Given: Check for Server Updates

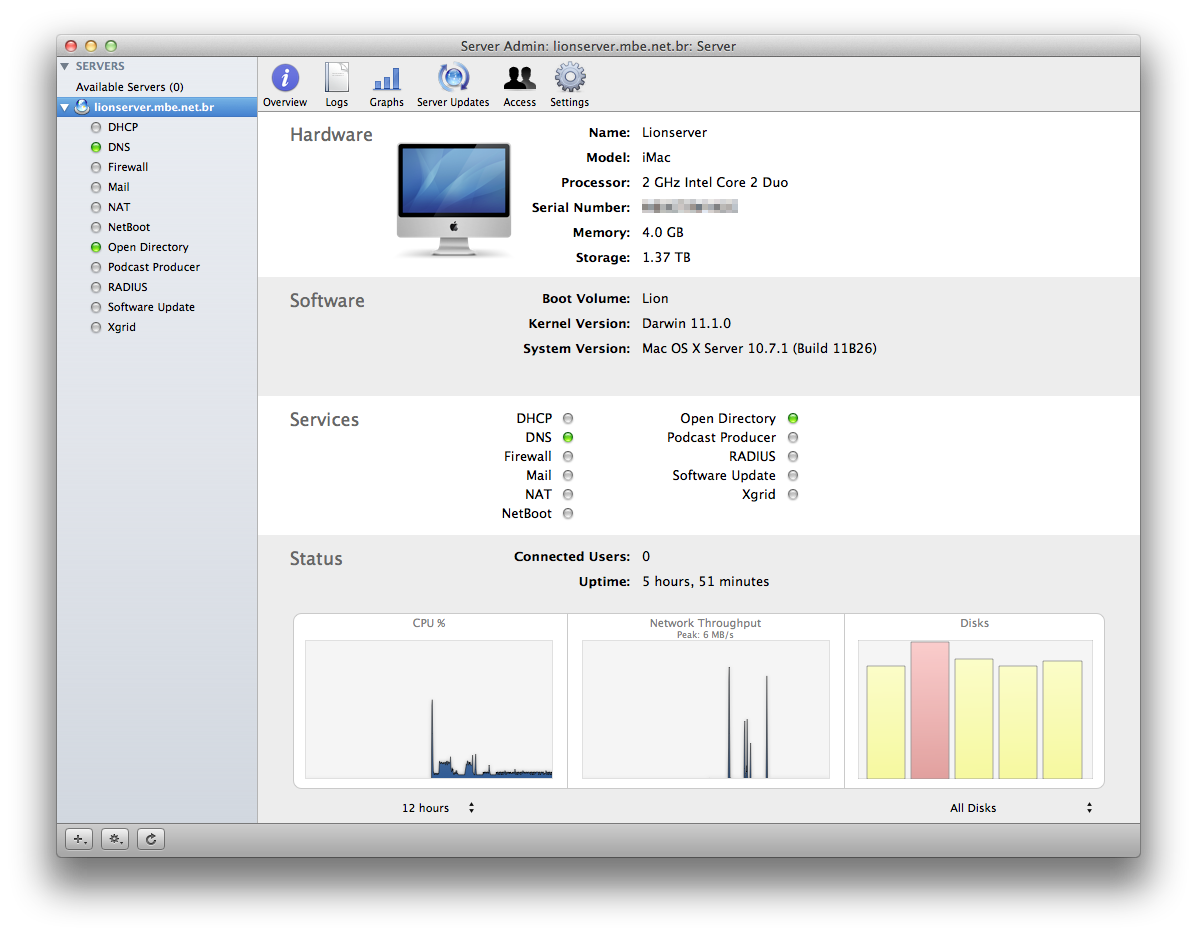Looking at the screenshot, I should [452, 84].
